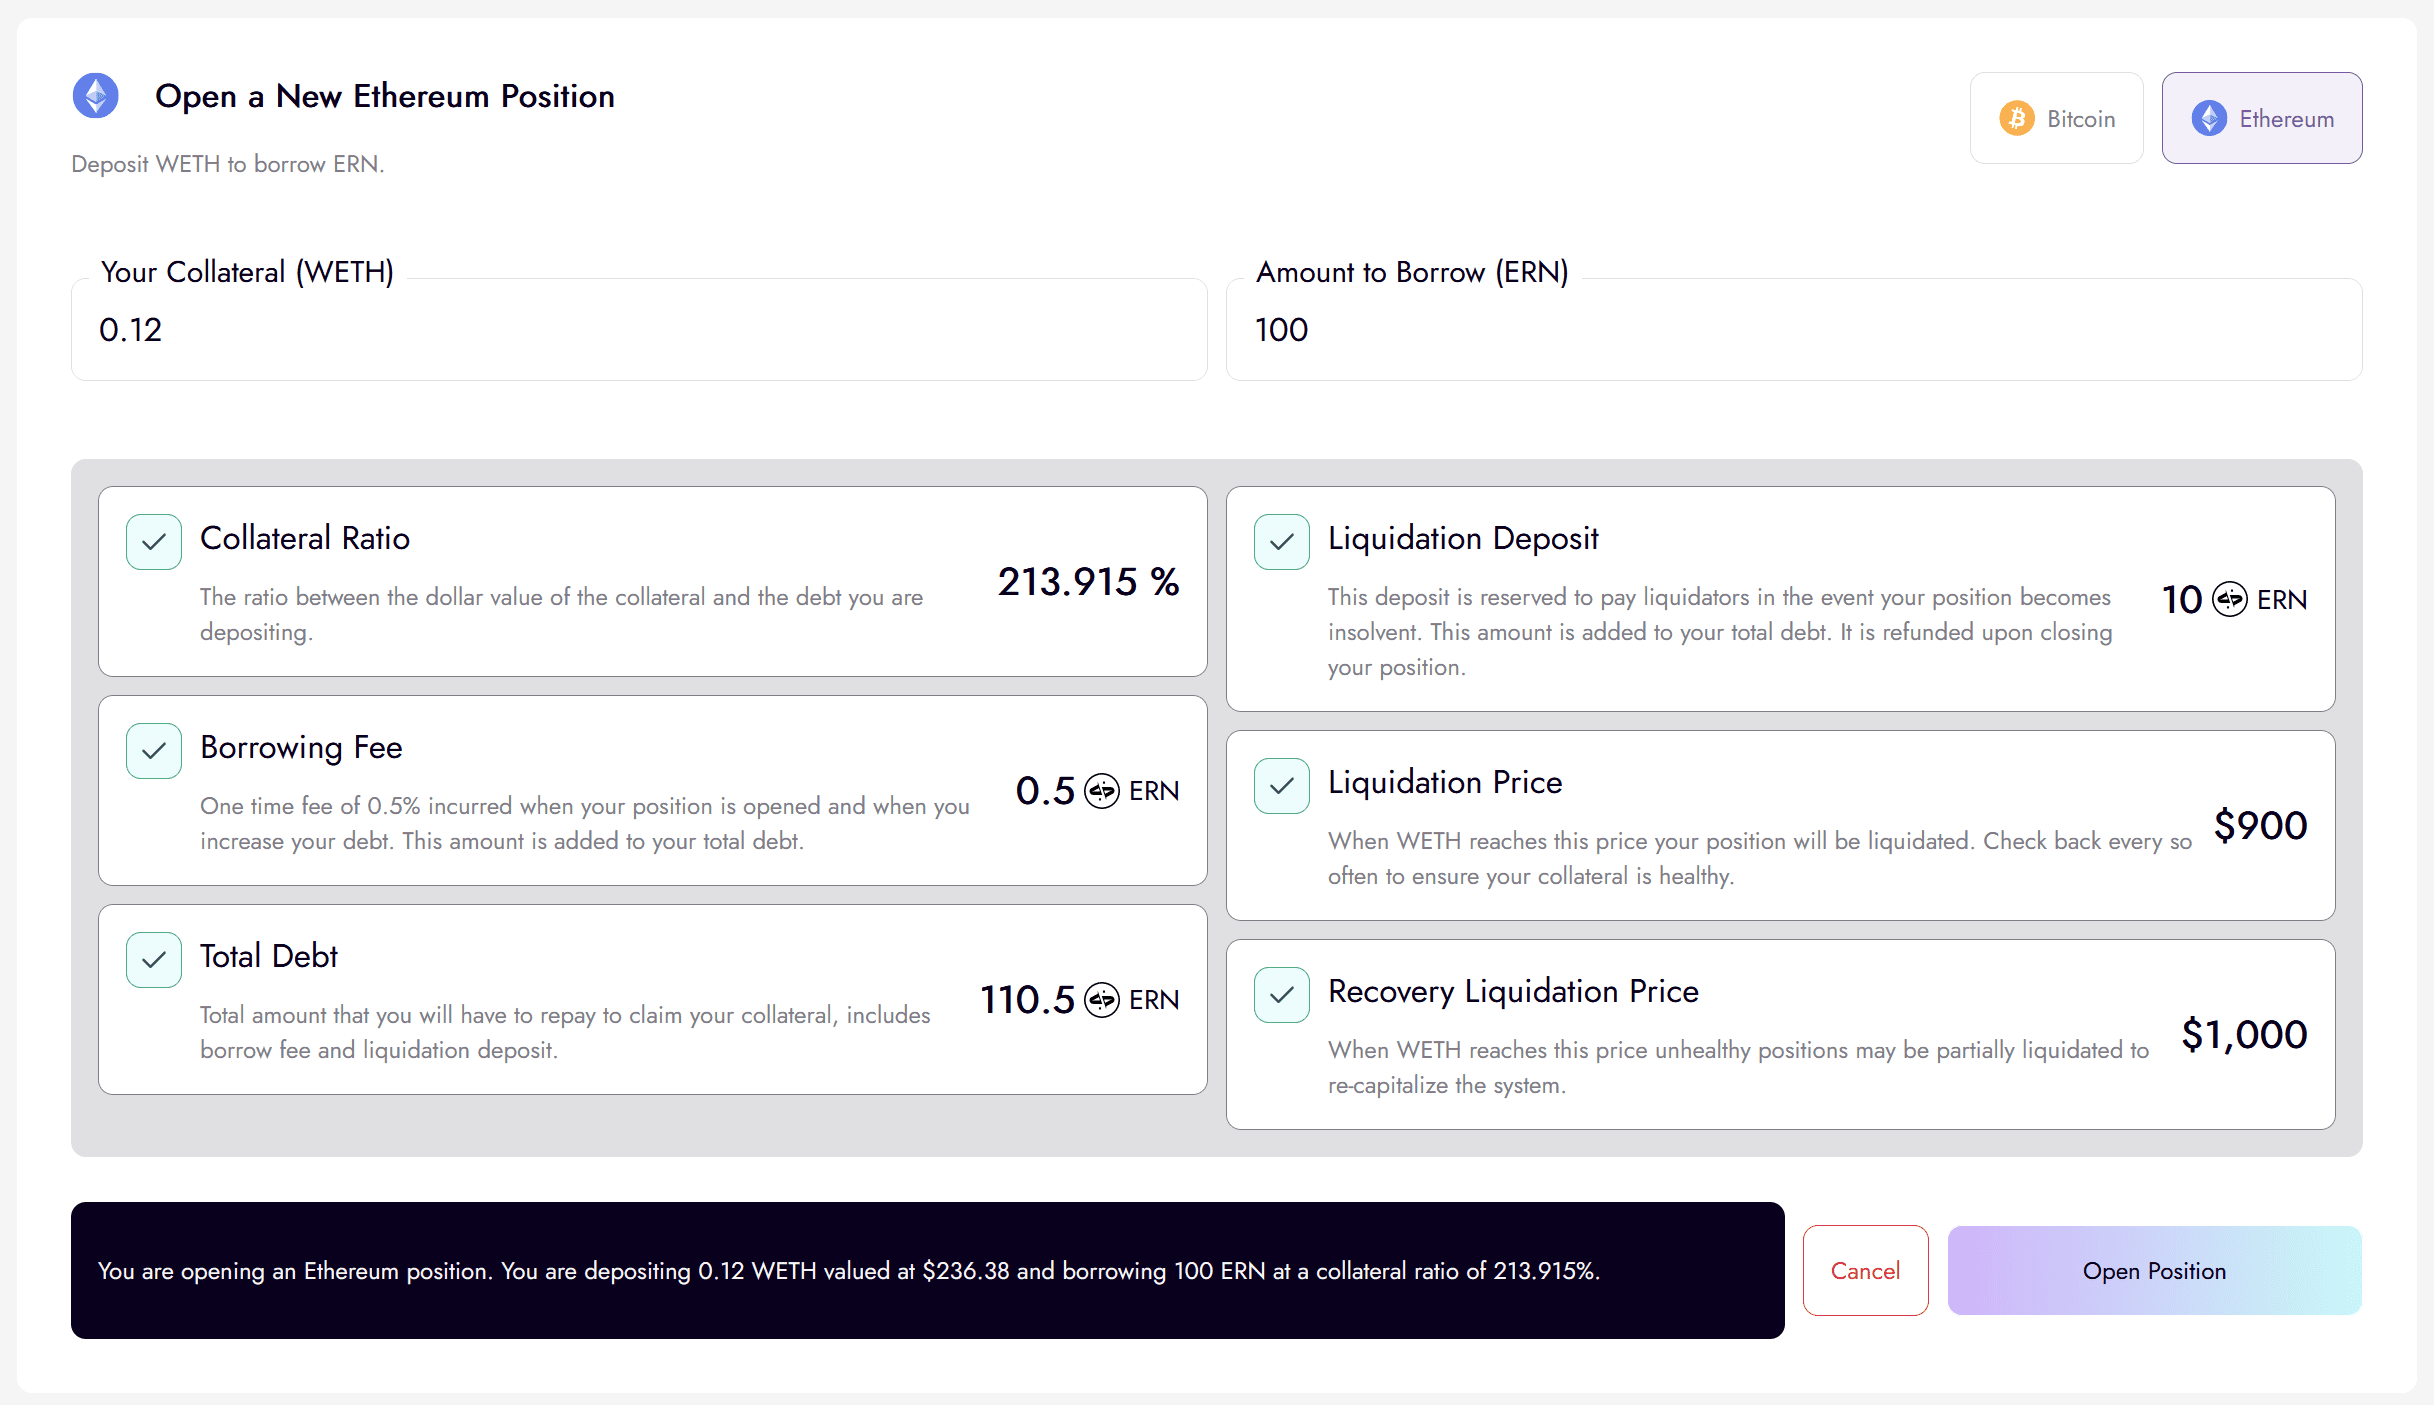The image size is (2434, 1405).
Task: Click the ERN token icon in Liquidation Deposit
Action: point(2230,600)
